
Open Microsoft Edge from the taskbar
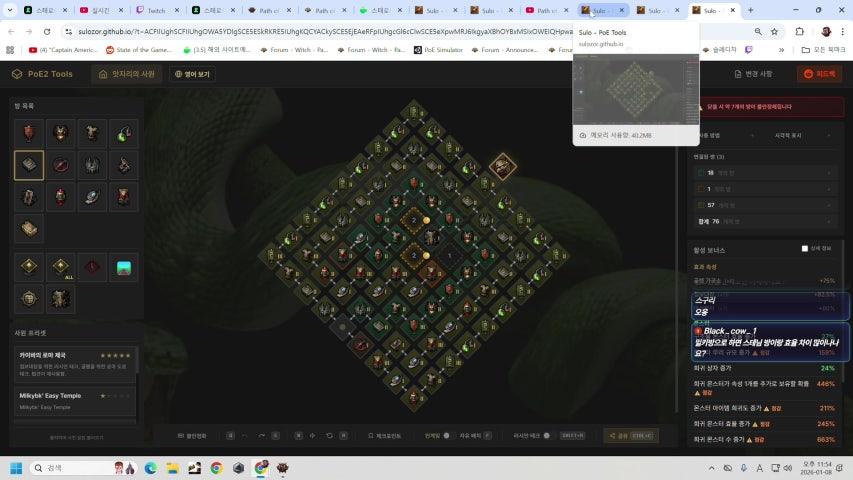pyautogui.click(x=151, y=468)
